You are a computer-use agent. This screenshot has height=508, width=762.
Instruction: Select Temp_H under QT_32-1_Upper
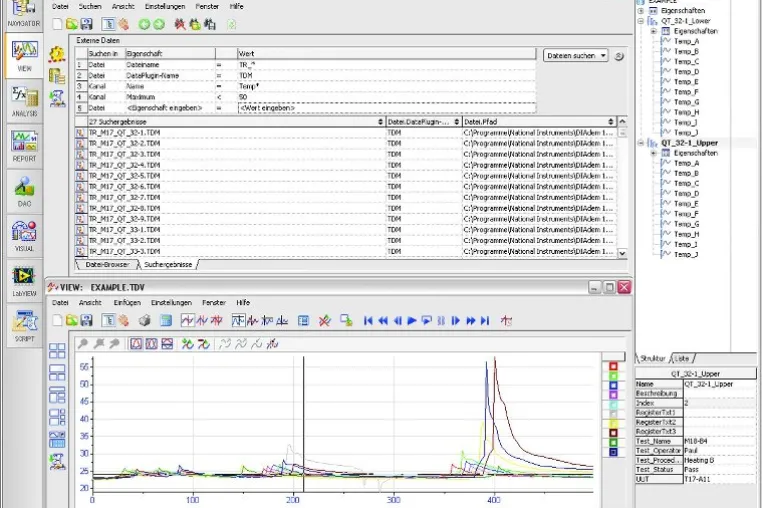tap(686, 234)
